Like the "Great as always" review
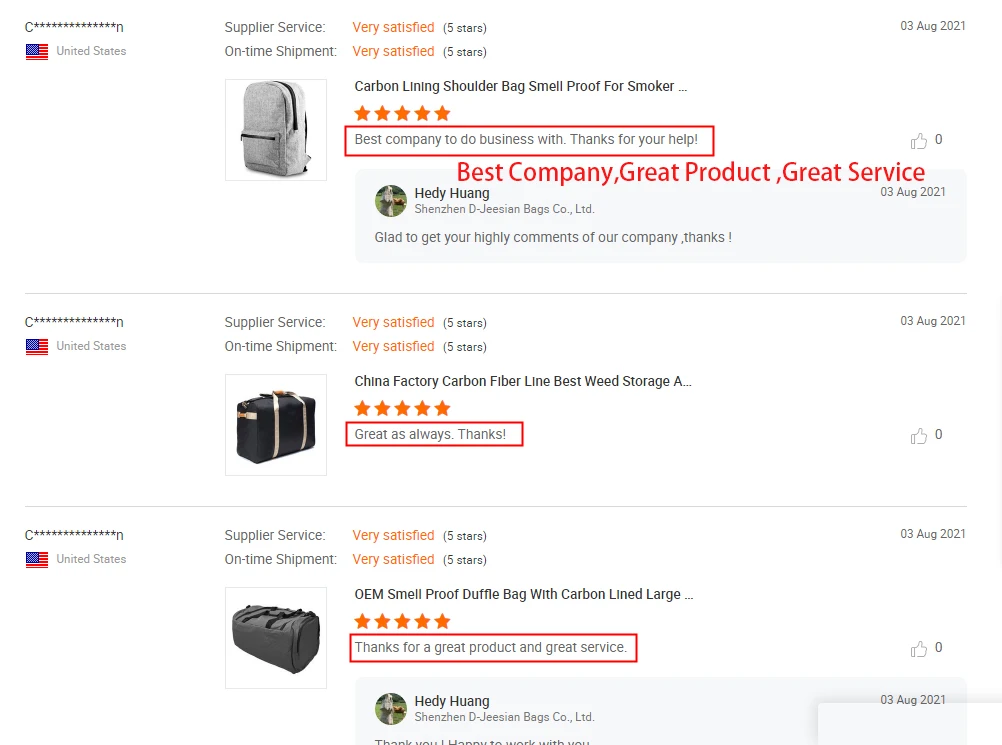This screenshot has width=1002, height=745. [x=919, y=436]
